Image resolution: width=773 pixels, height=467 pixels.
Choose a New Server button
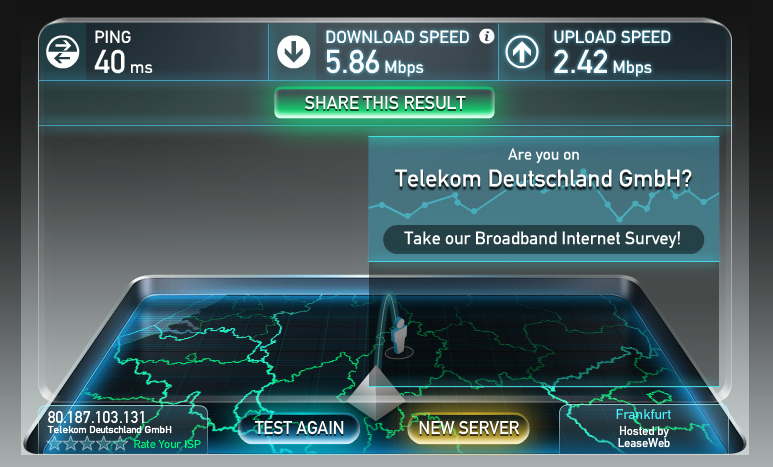click(x=469, y=428)
